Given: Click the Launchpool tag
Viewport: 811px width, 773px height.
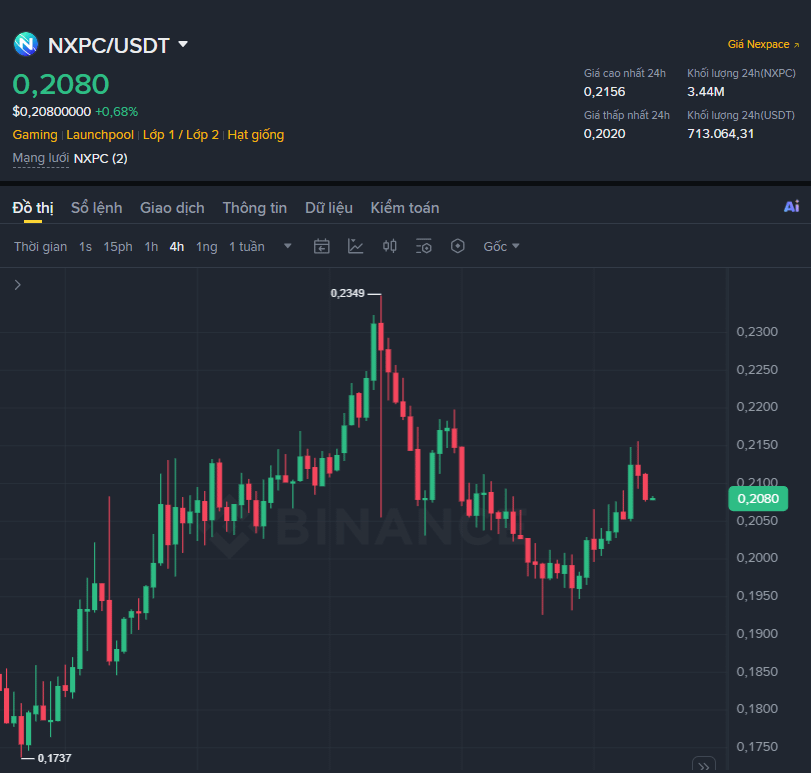Looking at the screenshot, I should click(100, 135).
